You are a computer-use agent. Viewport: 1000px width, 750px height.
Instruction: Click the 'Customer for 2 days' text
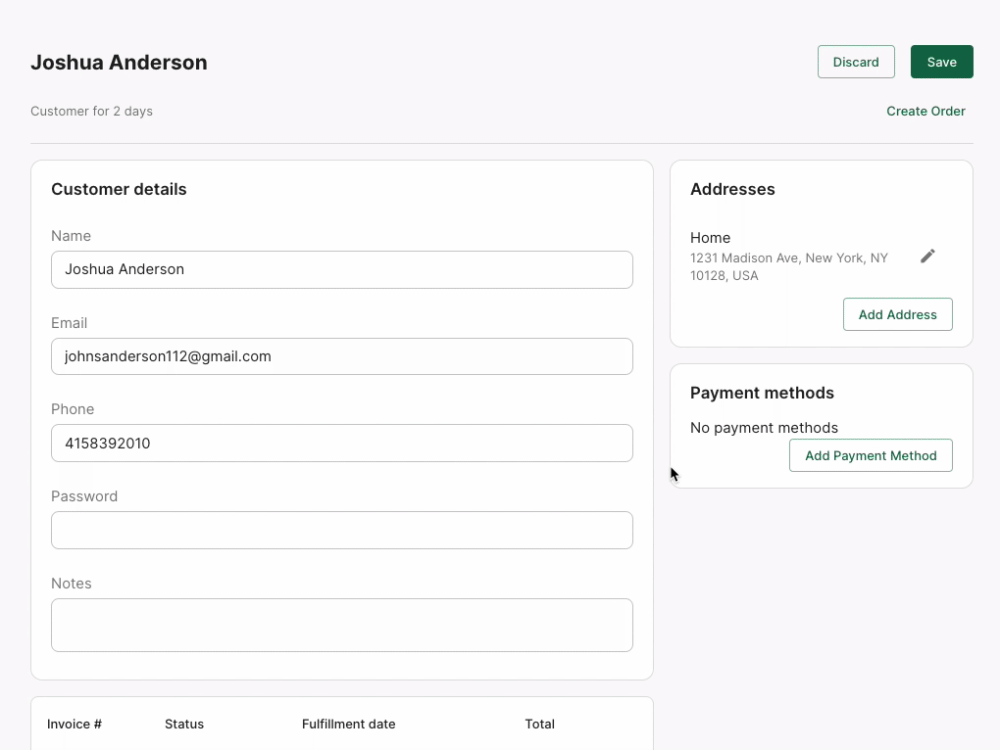[x=92, y=111]
